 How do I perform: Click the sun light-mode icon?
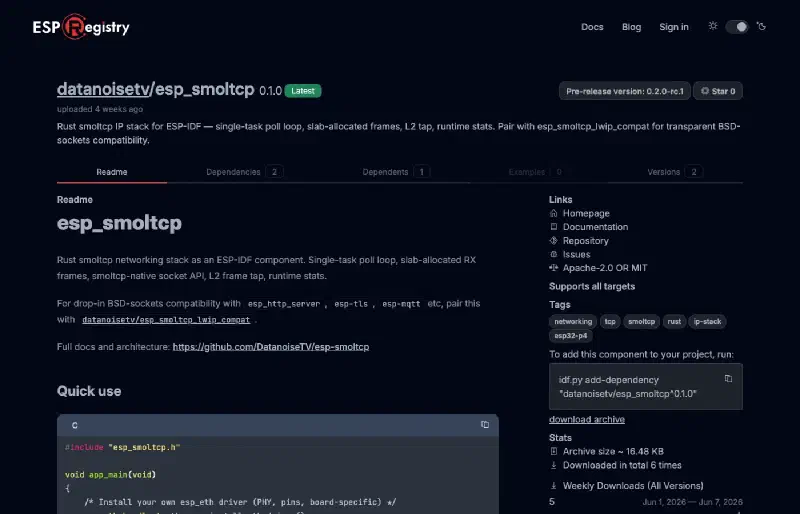tap(713, 26)
